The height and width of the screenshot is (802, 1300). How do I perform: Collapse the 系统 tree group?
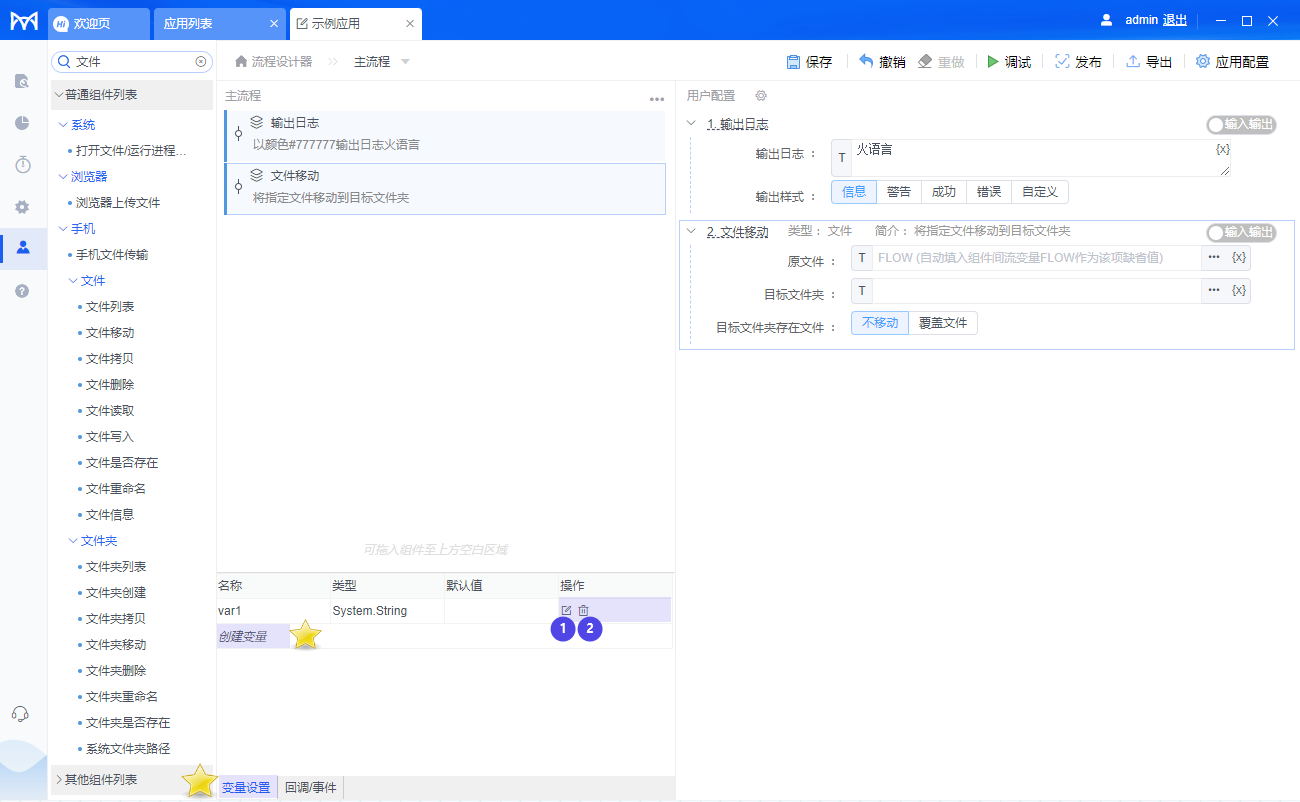coord(63,125)
